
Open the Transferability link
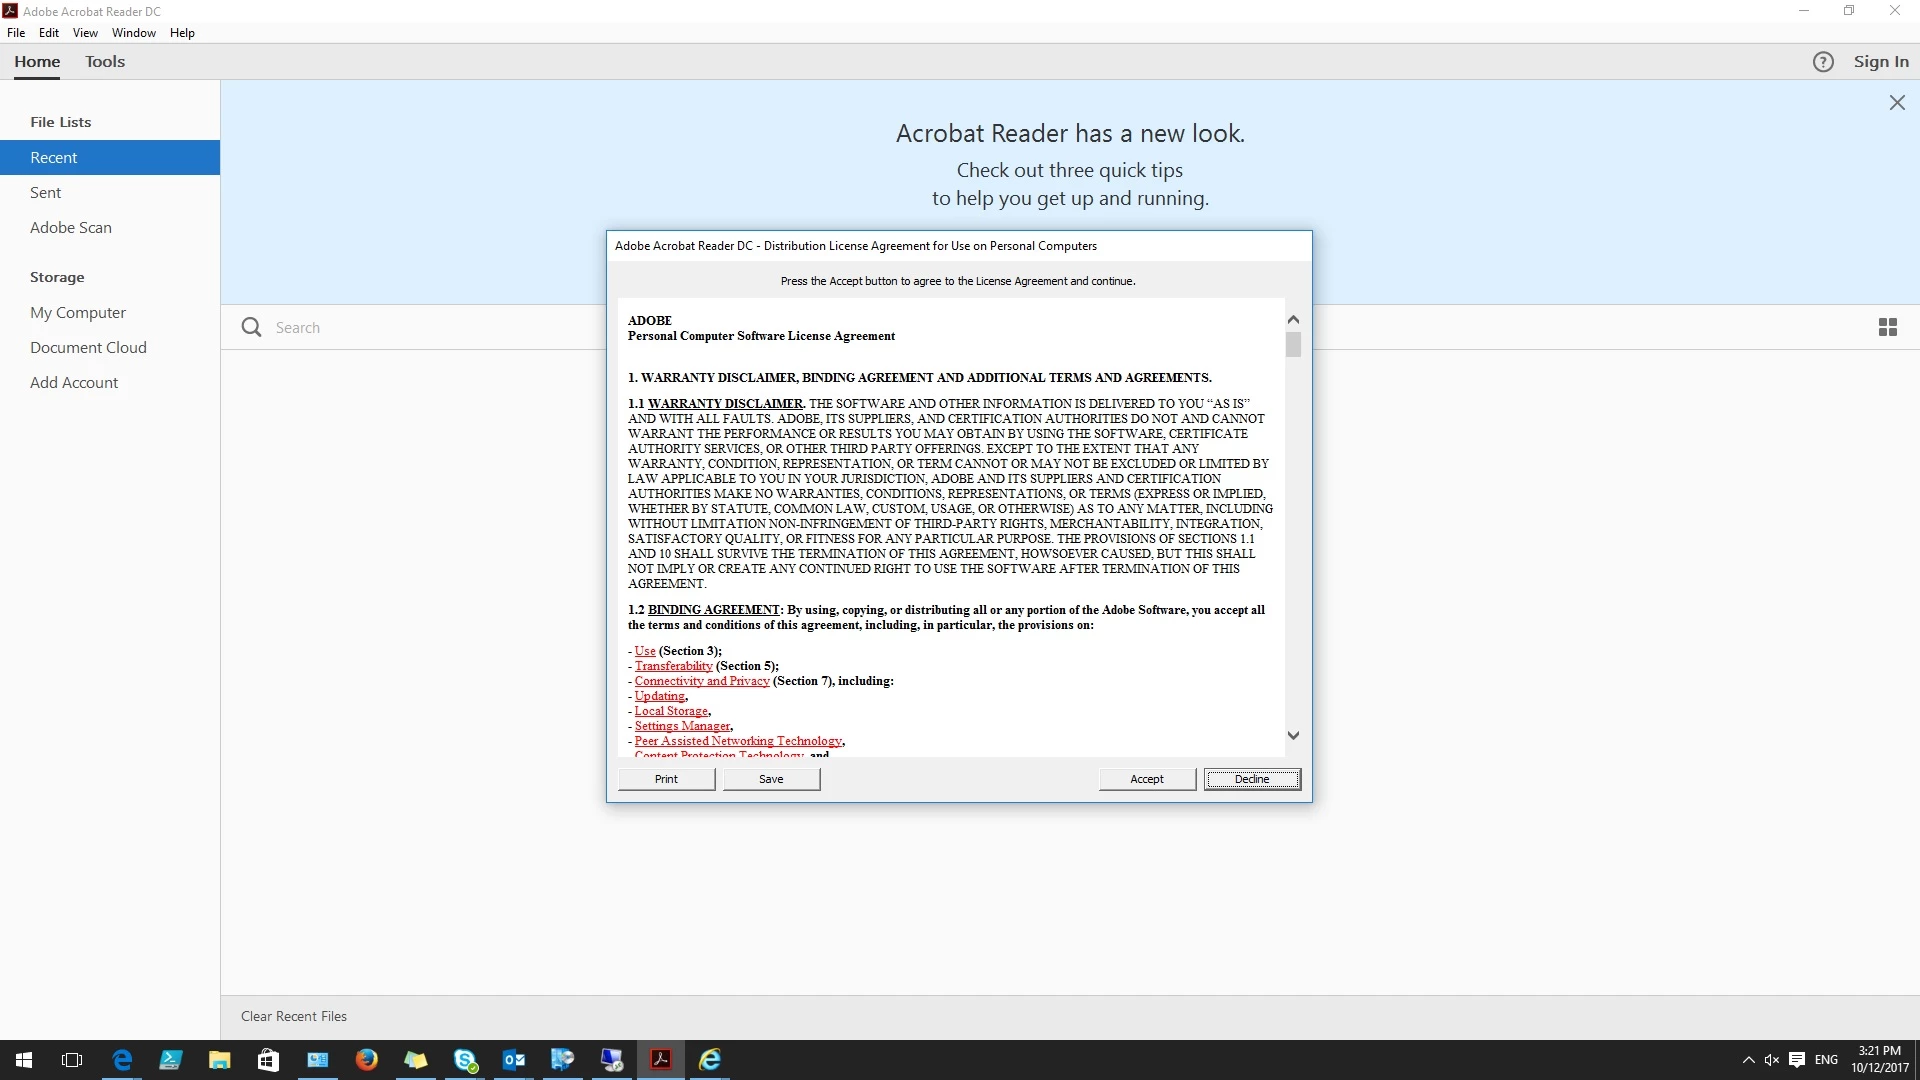point(673,666)
